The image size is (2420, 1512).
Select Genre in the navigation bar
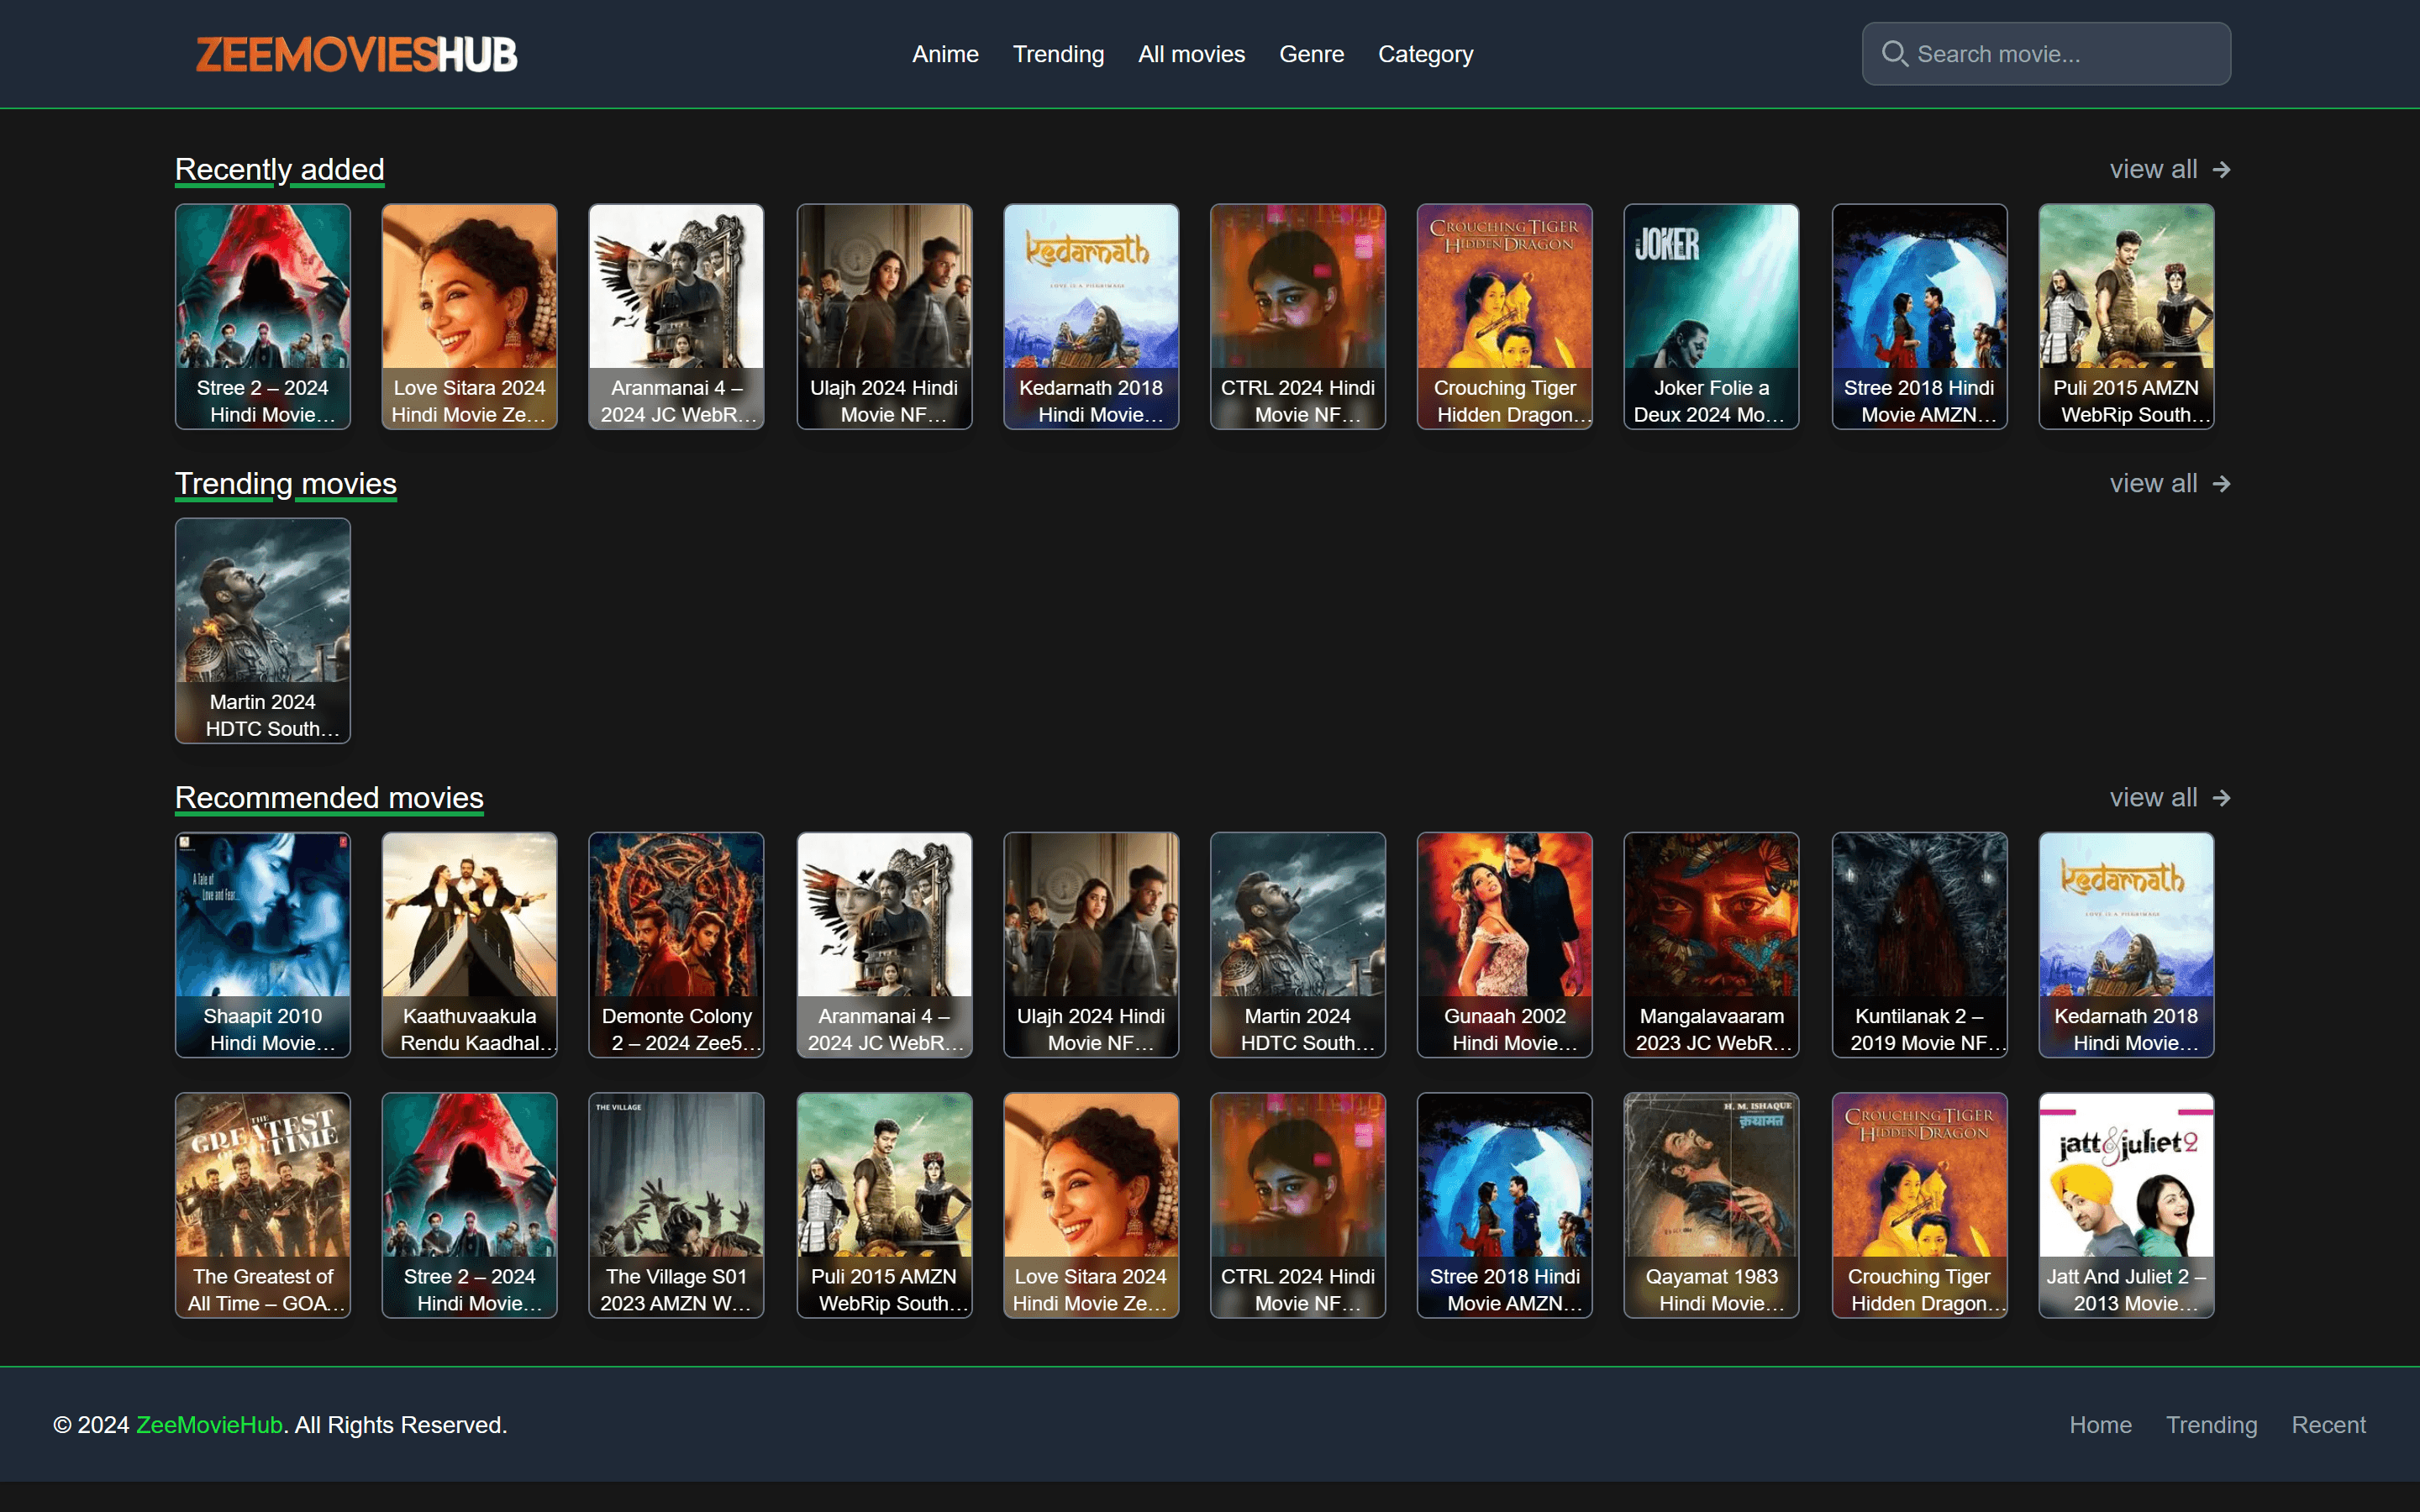coord(1312,53)
